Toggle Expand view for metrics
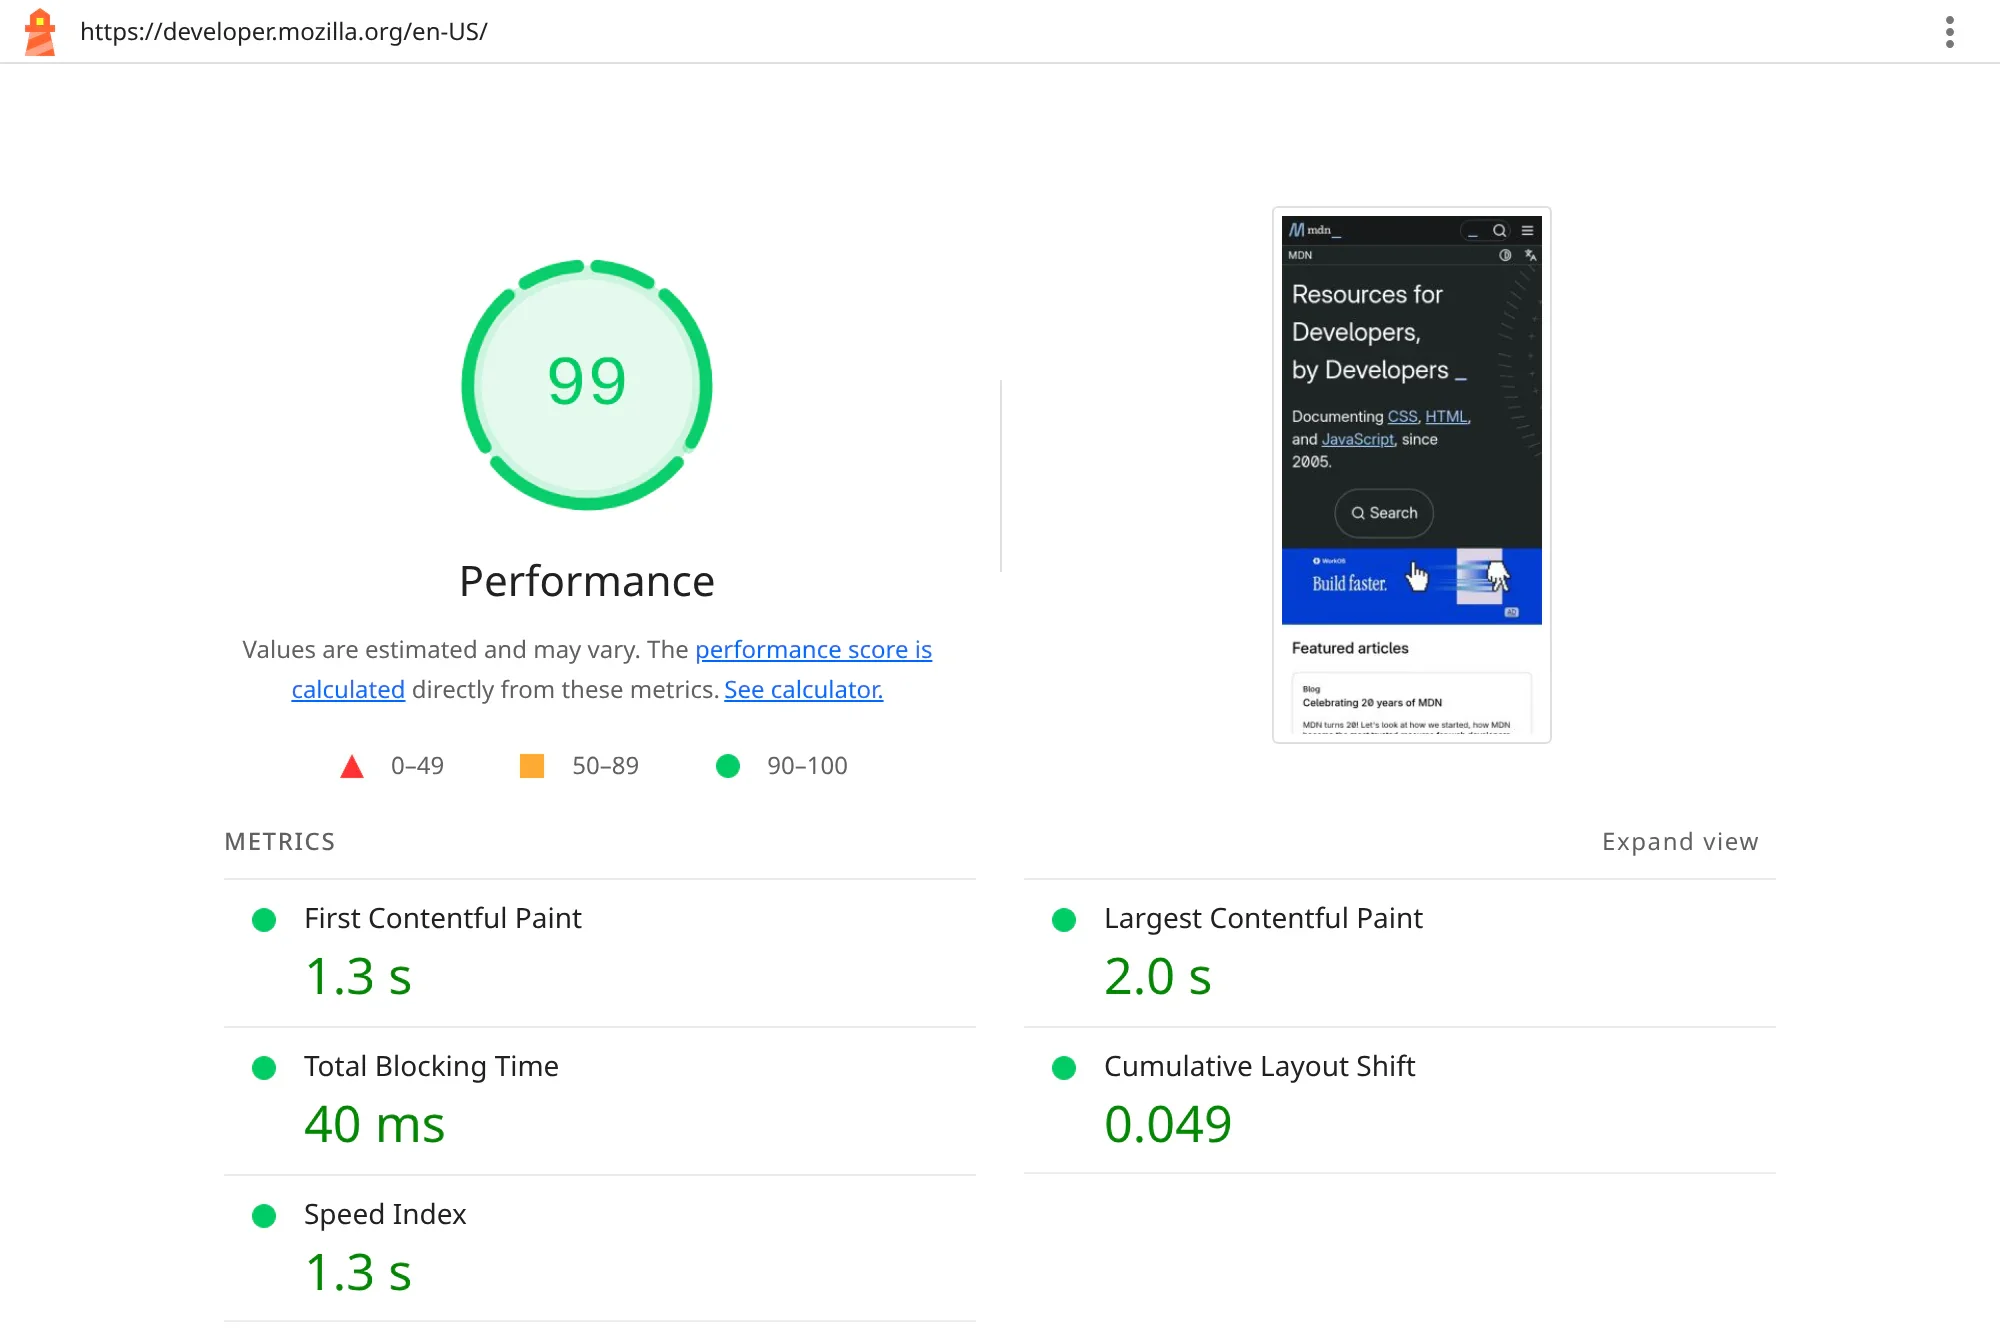2000x1340 pixels. click(1680, 842)
